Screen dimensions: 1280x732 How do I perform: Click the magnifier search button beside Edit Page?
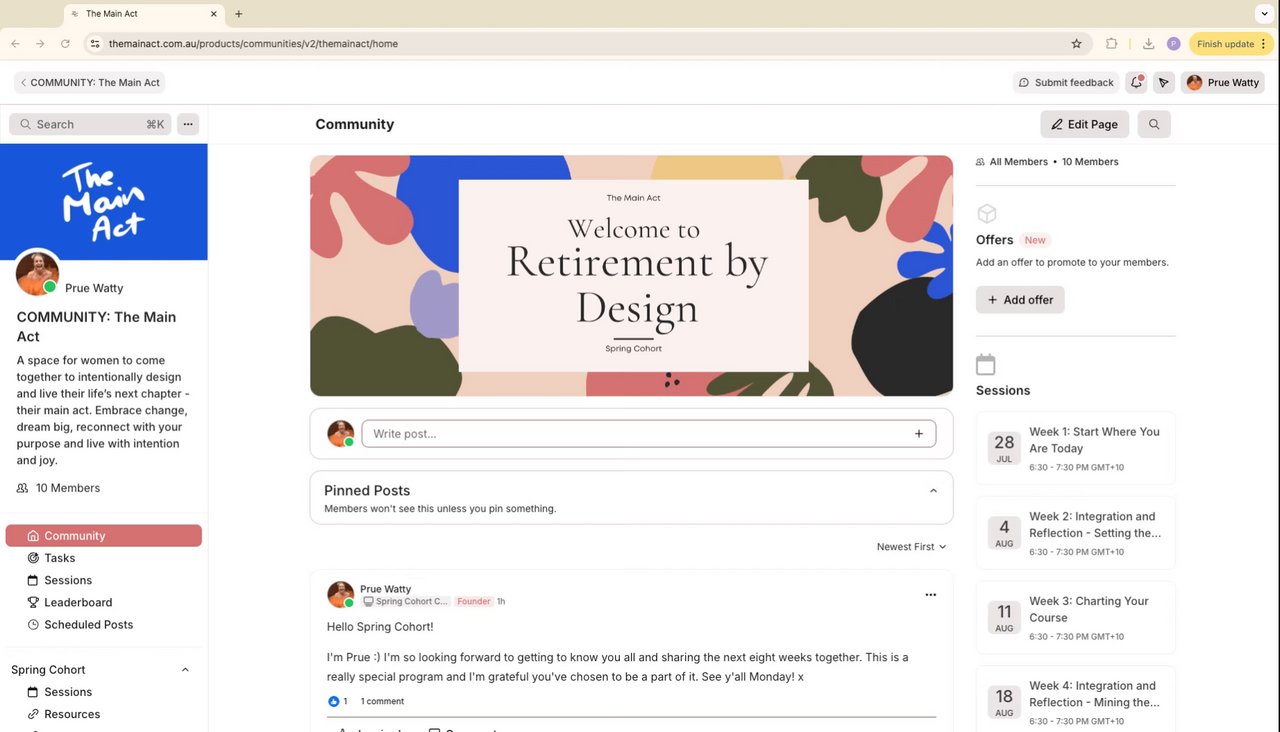1154,124
